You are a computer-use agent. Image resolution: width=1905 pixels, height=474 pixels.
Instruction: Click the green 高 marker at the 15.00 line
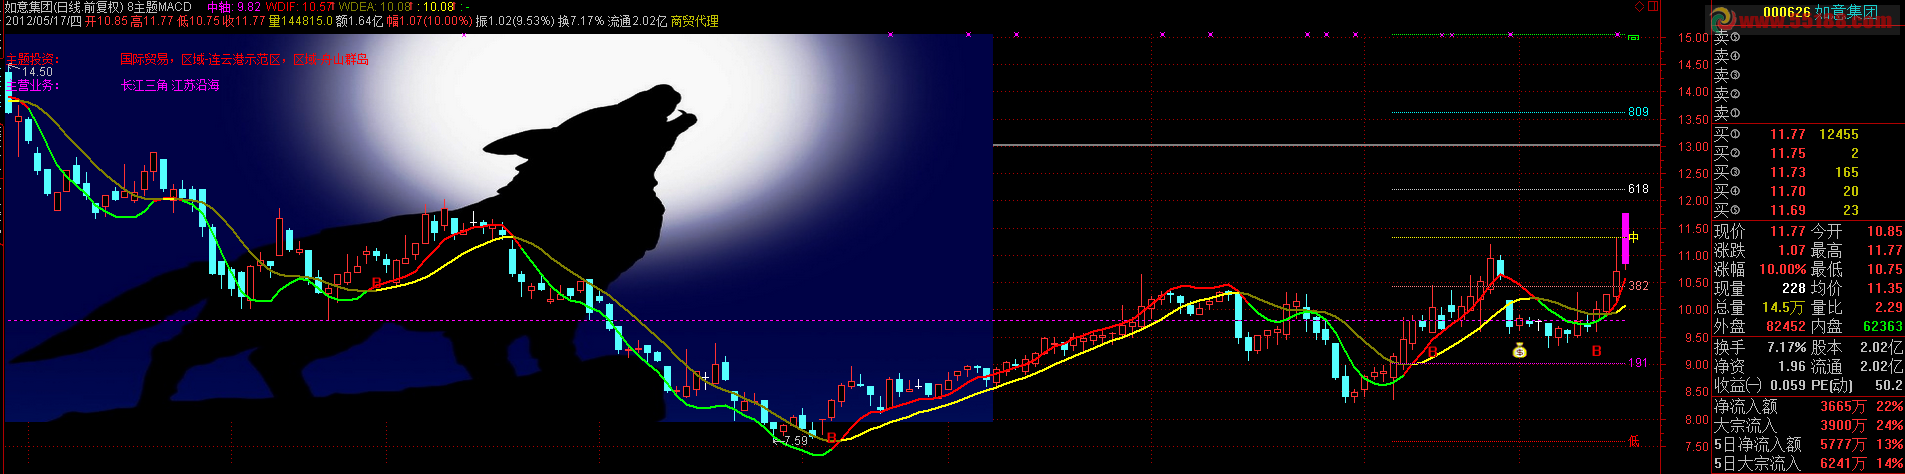(x=1634, y=37)
